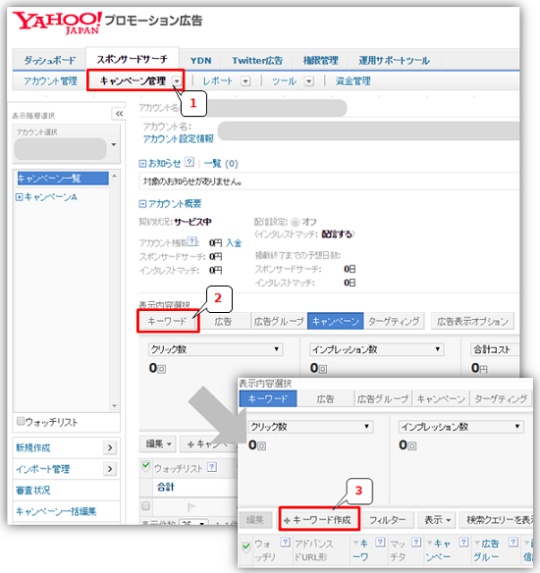Open アカウント設定情報 link
Image resolution: width=540 pixels, height=573 pixels.
click(178, 139)
